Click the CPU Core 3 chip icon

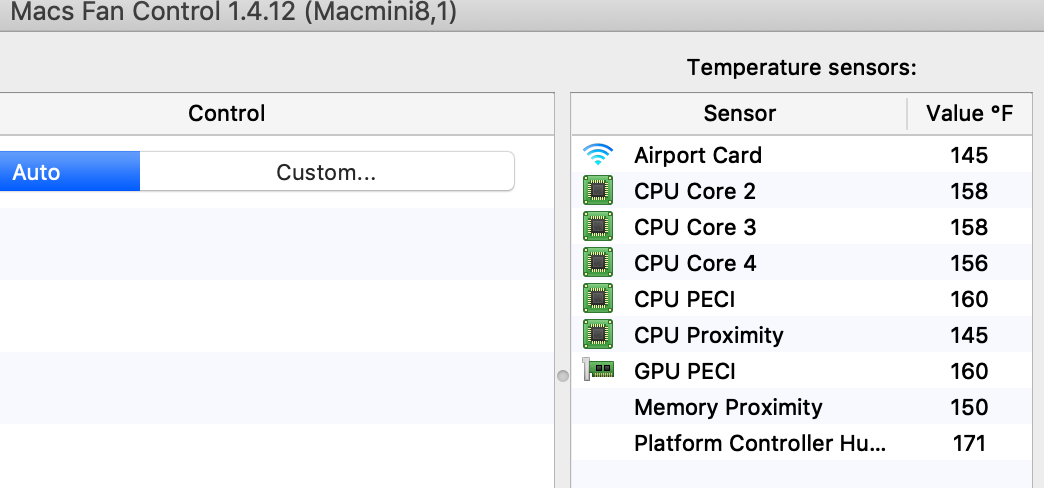point(598,227)
